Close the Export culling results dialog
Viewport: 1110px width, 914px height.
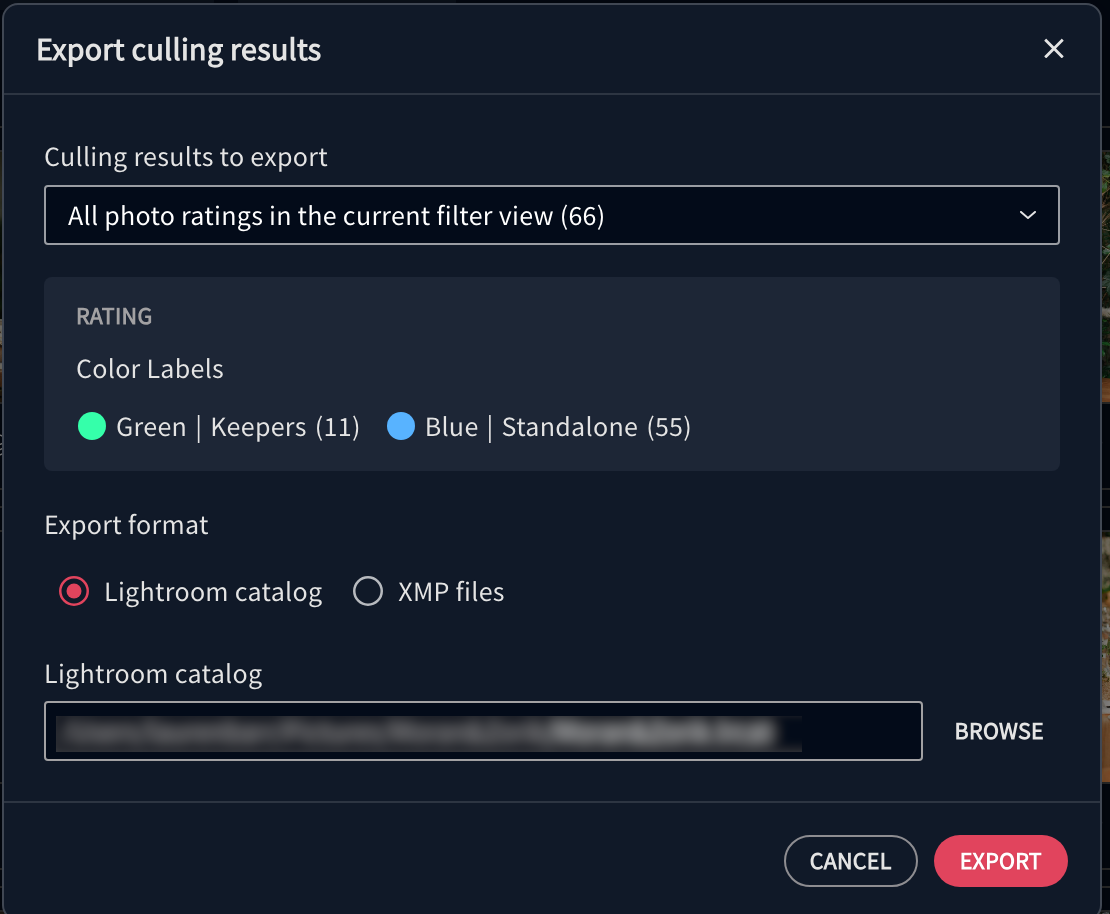(1053, 49)
